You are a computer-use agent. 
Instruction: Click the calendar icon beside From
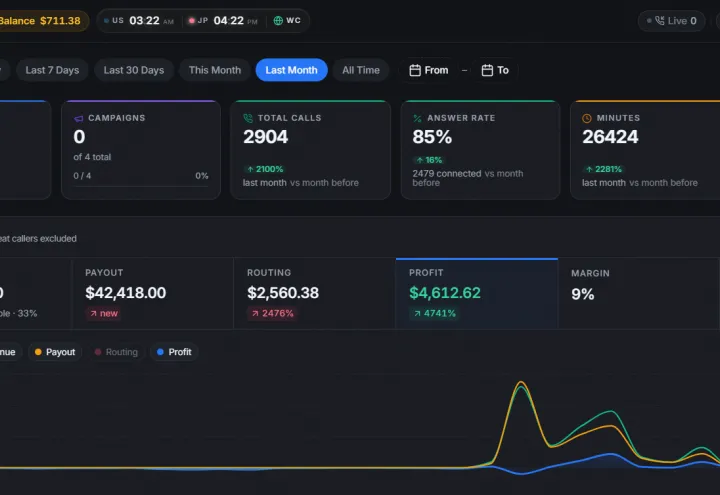tap(415, 70)
